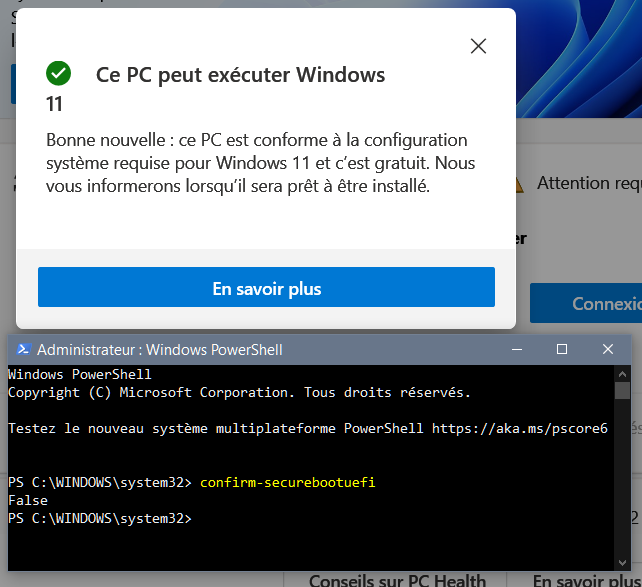Click the green compatibility checkmark icon
This screenshot has height=587, width=642.
(59, 73)
